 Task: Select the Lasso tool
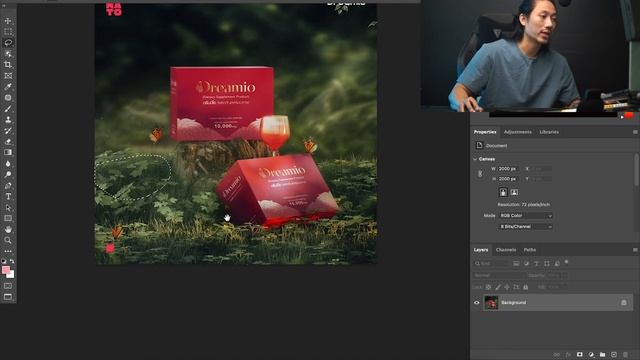pyautogui.click(x=8, y=43)
